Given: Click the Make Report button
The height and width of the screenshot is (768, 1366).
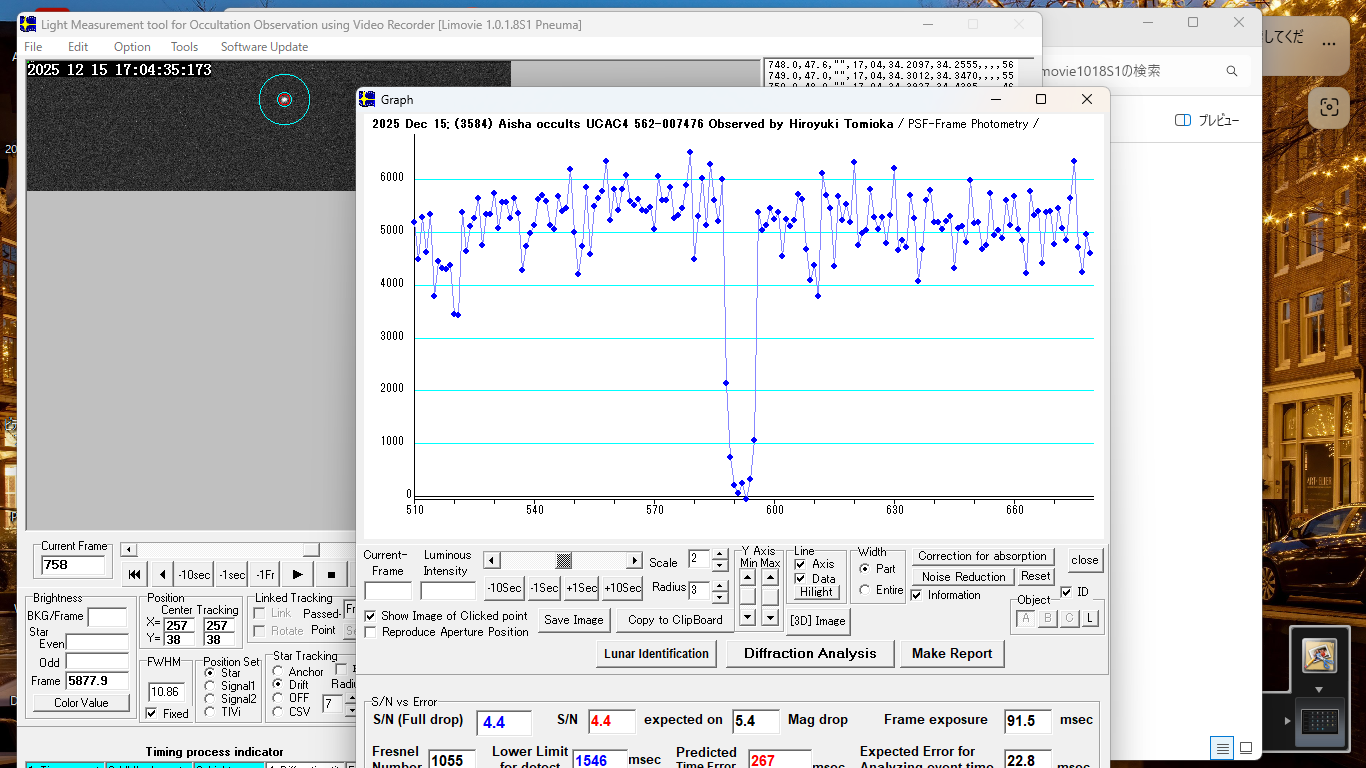Looking at the screenshot, I should (x=951, y=653).
